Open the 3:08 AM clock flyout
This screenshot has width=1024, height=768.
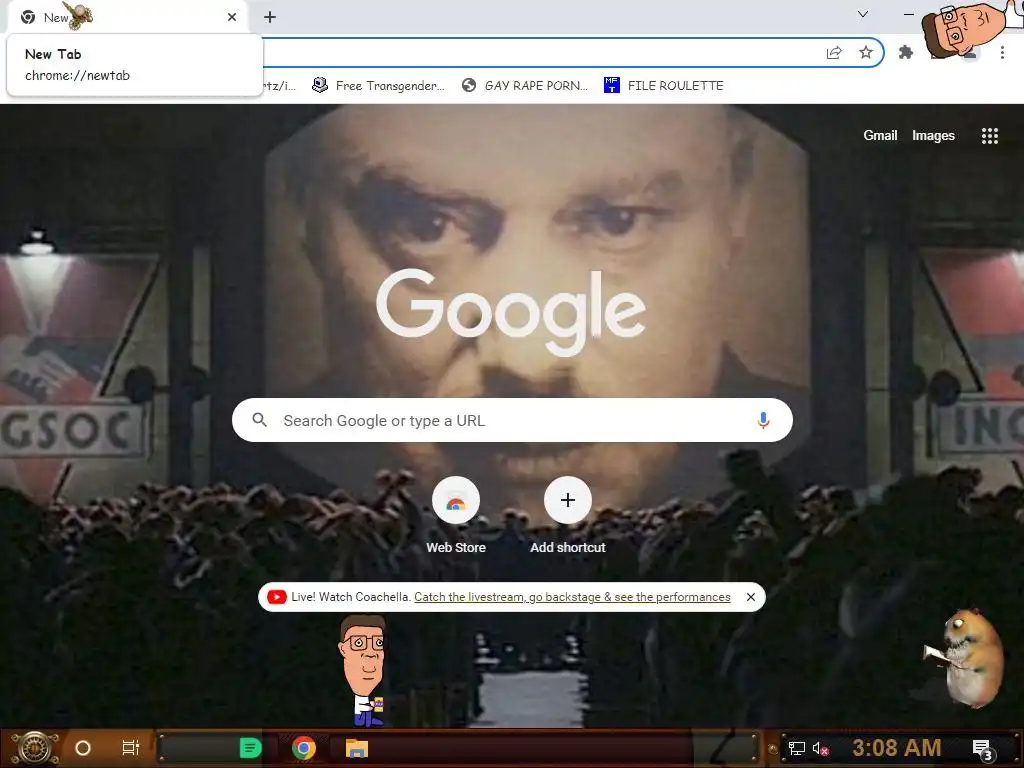coord(897,747)
